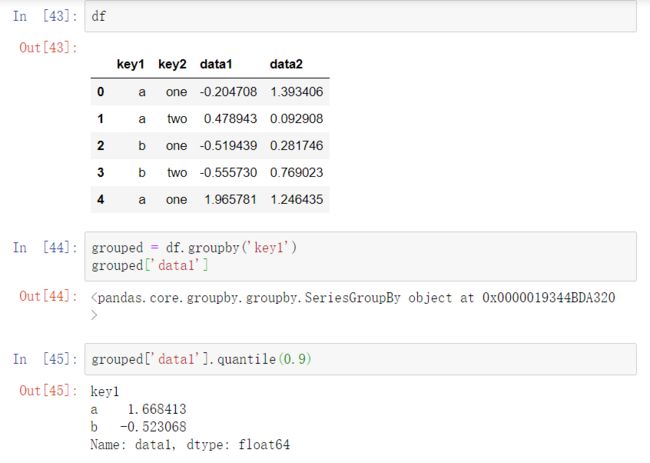Click the 'Name: data1, dtype: float64' line
Image resolution: width=650 pixels, height=463 pixels.
click(190, 444)
